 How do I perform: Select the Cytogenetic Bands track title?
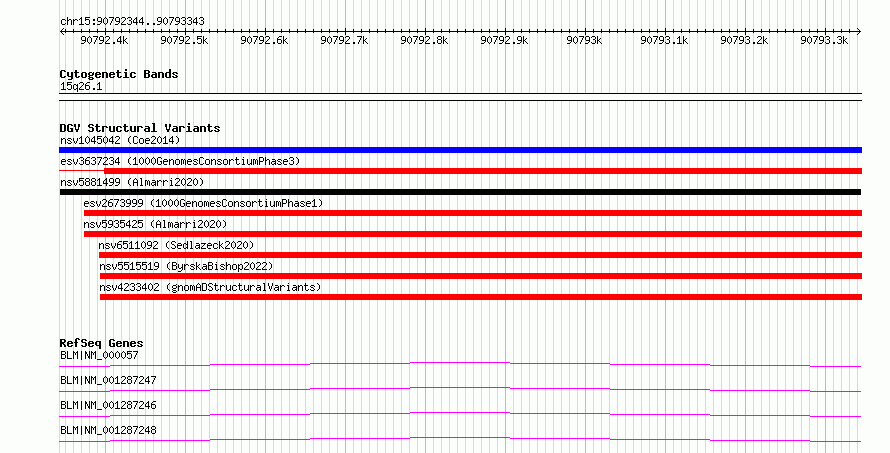click(x=119, y=74)
